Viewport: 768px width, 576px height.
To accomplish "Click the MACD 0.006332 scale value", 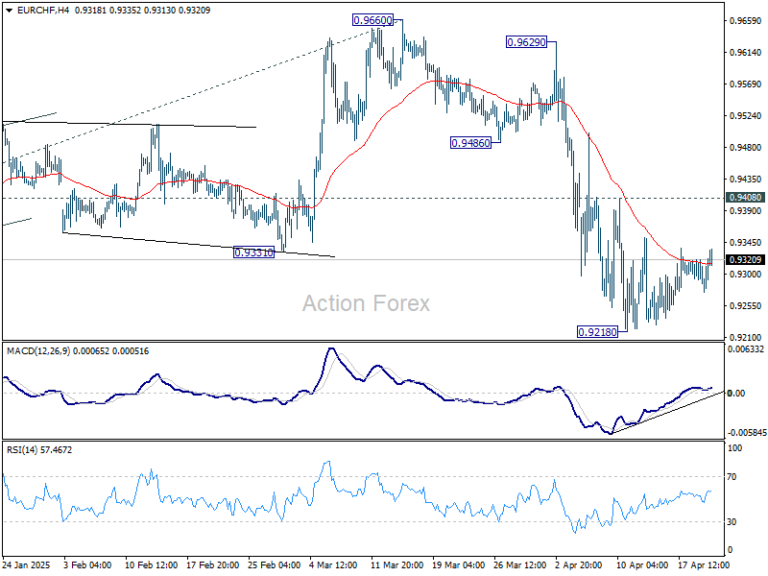I will click(746, 349).
